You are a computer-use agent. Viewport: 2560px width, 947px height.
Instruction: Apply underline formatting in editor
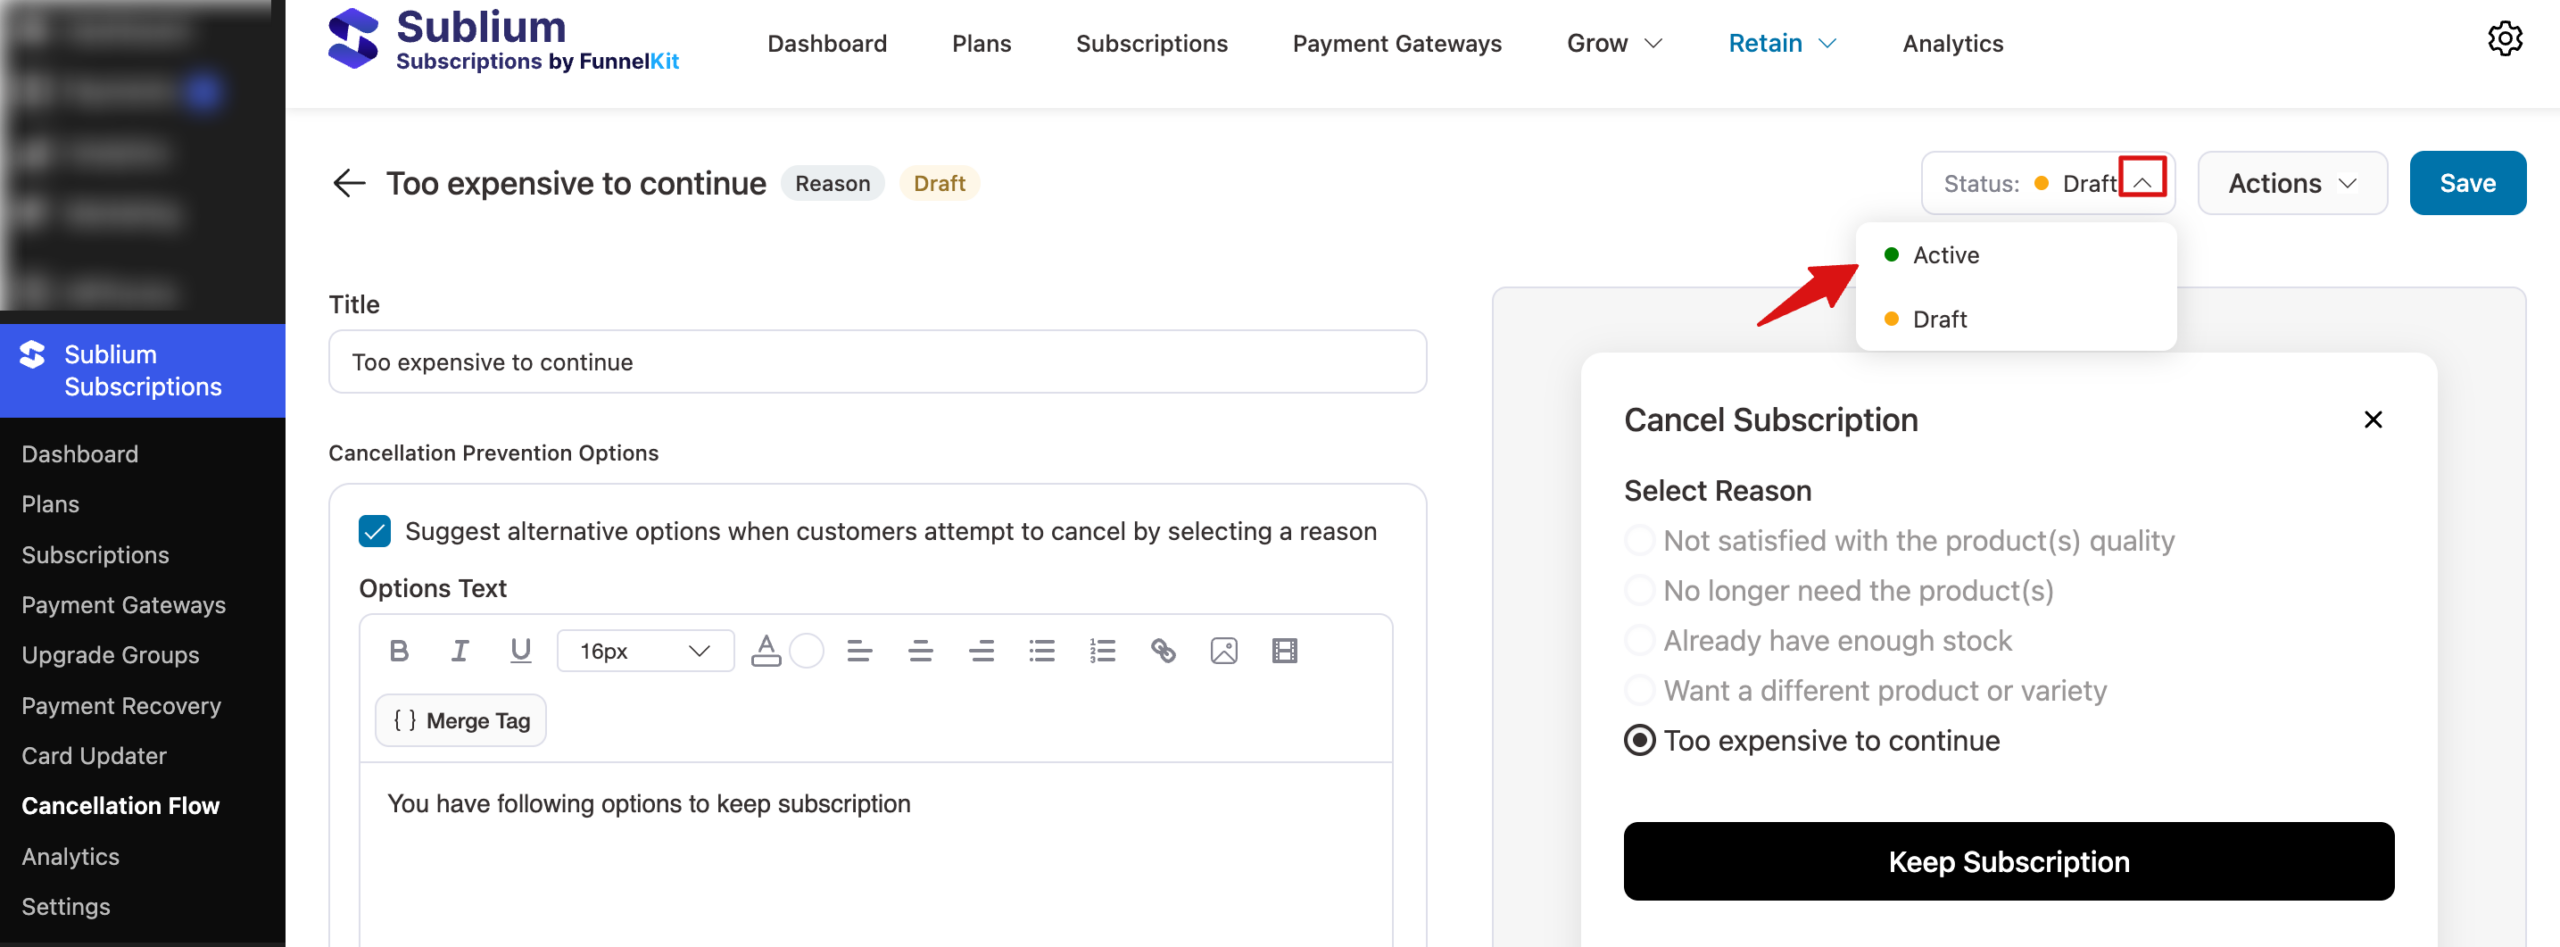coord(520,651)
